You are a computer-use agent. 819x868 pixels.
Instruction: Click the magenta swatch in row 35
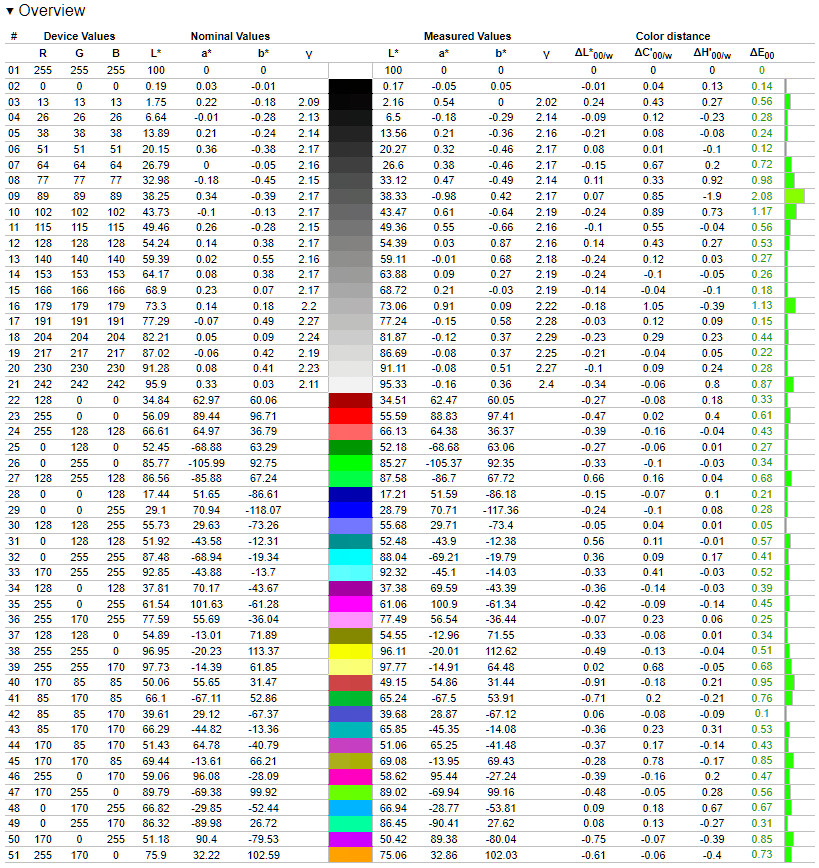350,604
